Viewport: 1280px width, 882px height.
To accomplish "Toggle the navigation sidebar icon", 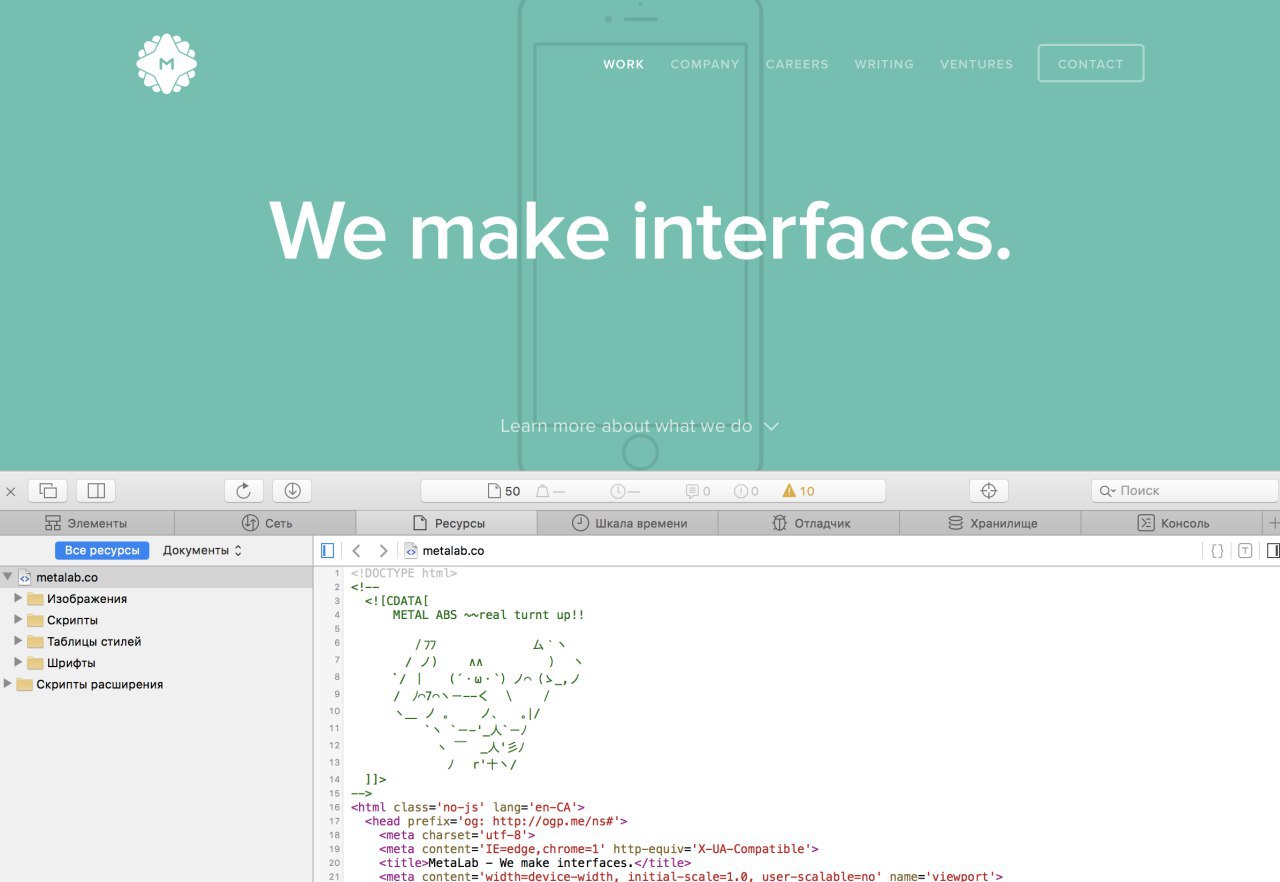I will 327,550.
